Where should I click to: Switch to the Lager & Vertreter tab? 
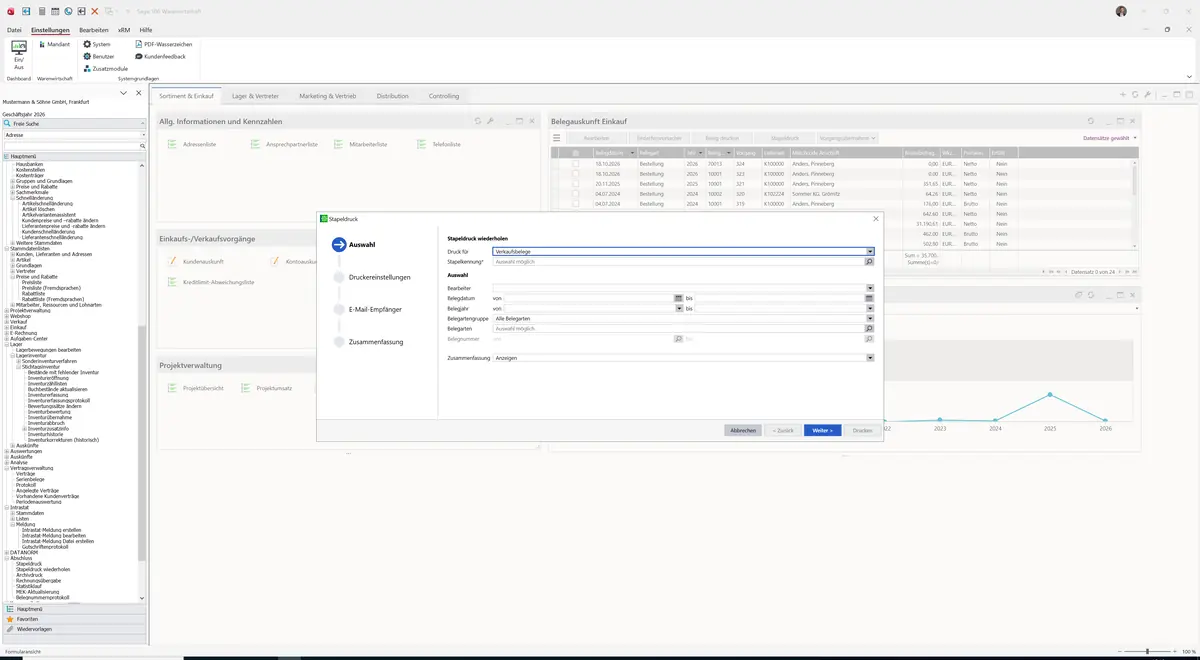point(255,96)
